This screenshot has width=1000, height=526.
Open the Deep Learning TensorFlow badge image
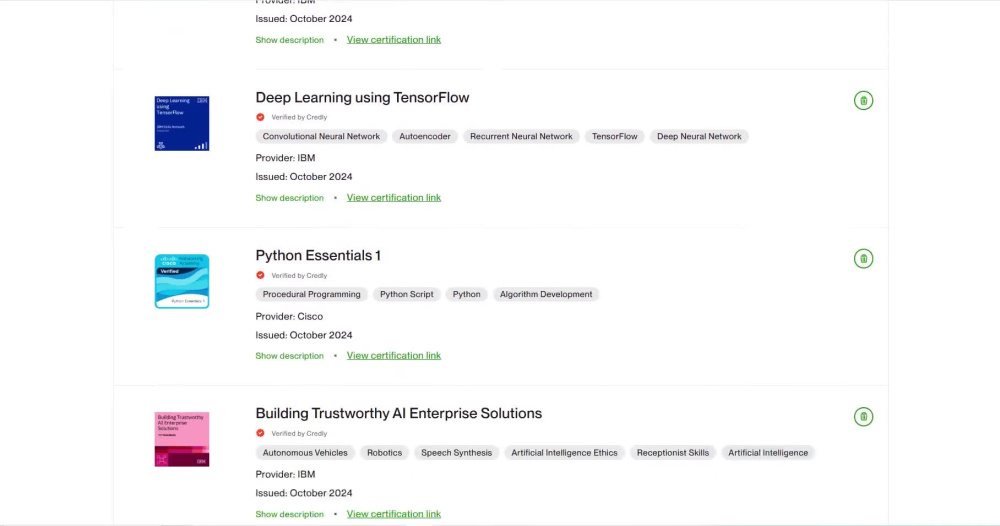coord(182,123)
